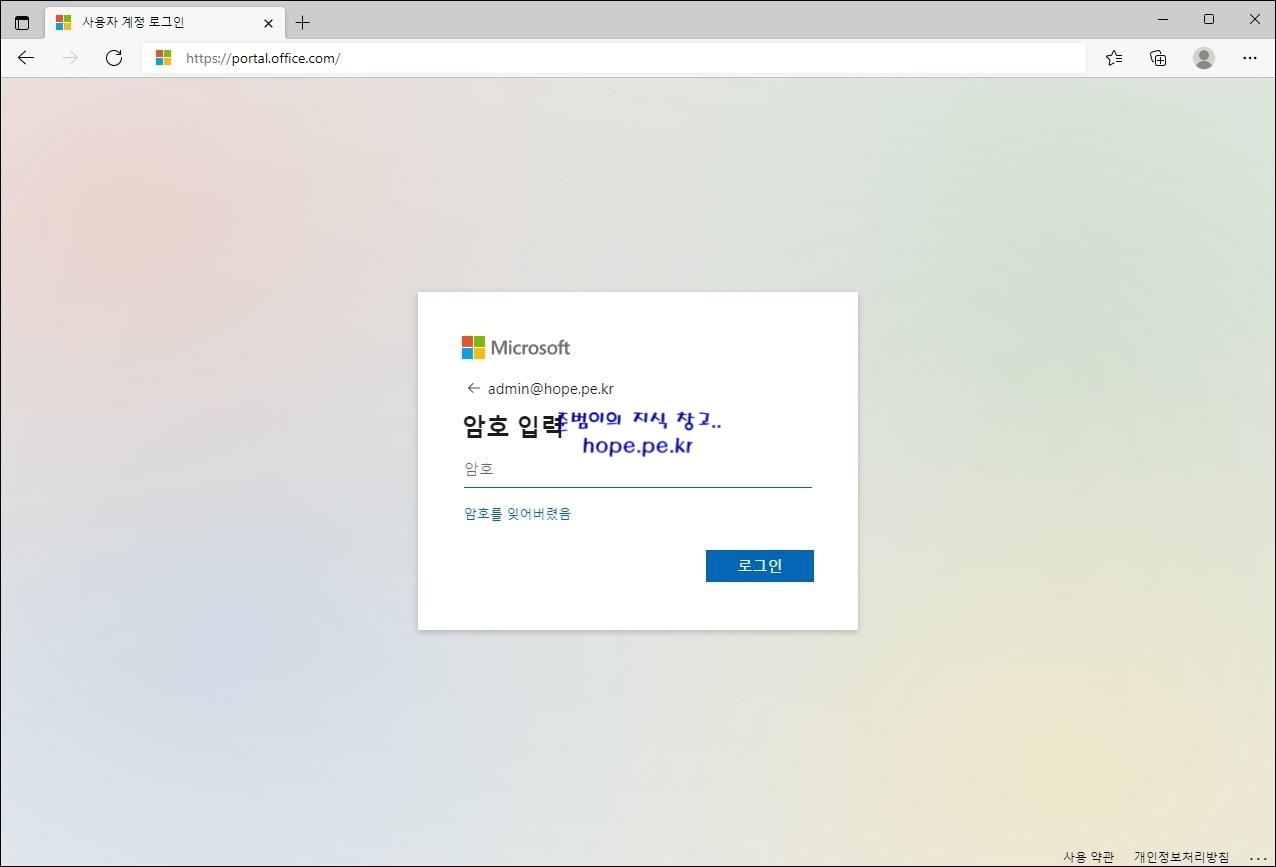Focus the 암호 password field
Image resolution: width=1276 pixels, height=867 pixels.
click(638, 469)
